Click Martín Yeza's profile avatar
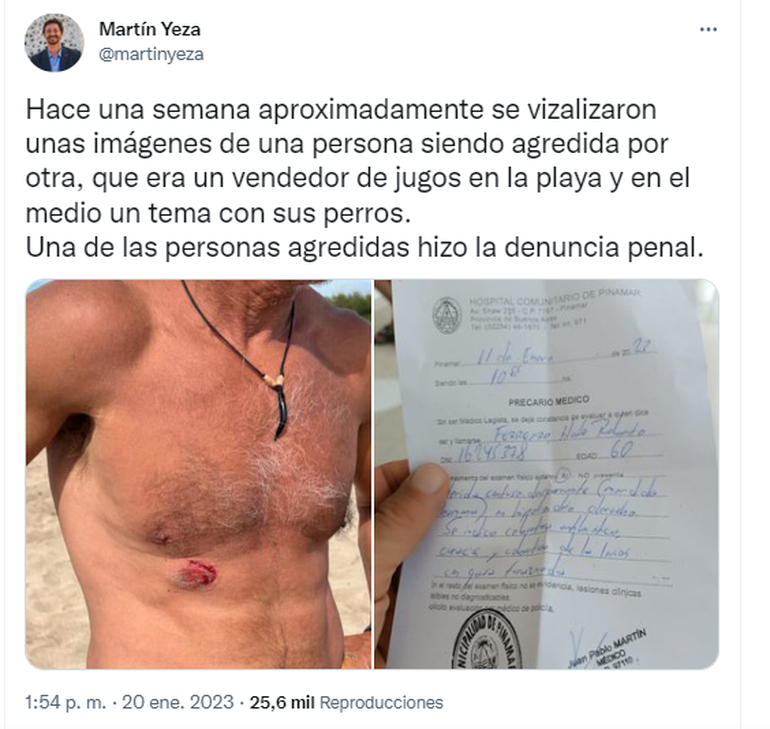 click(x=55, y=43)
